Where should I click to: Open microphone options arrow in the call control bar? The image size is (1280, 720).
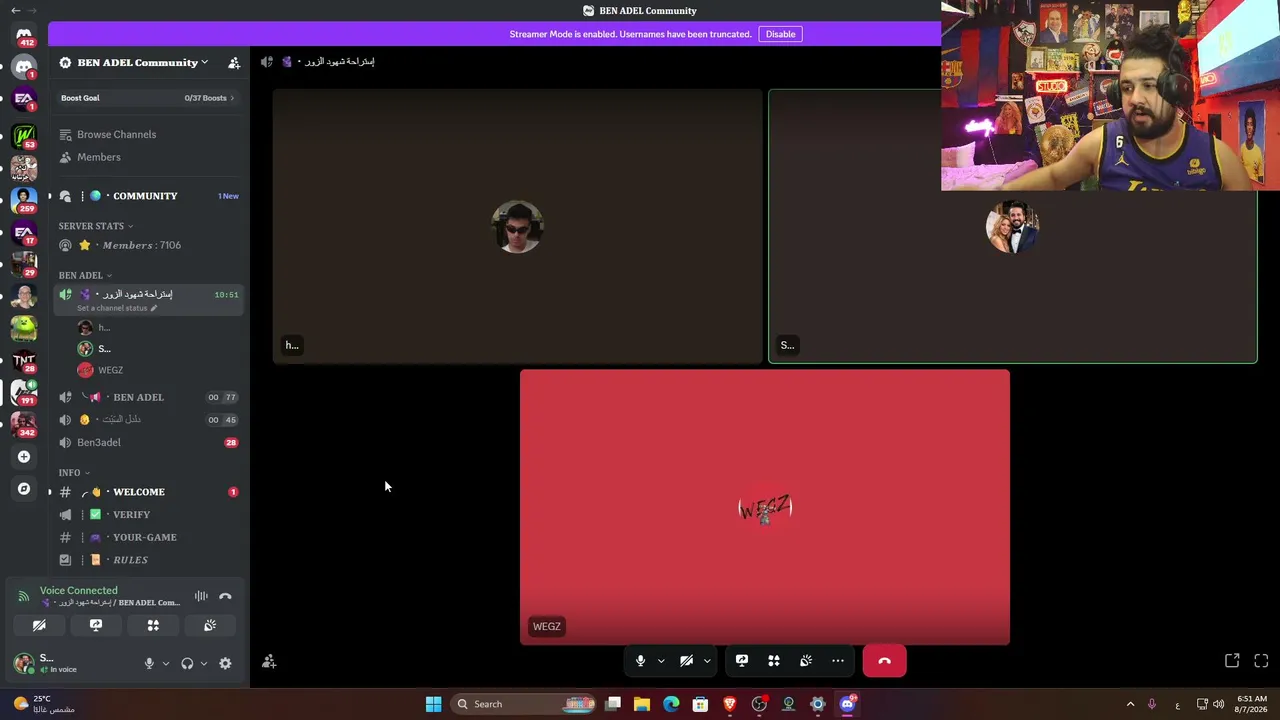[661, 661]
